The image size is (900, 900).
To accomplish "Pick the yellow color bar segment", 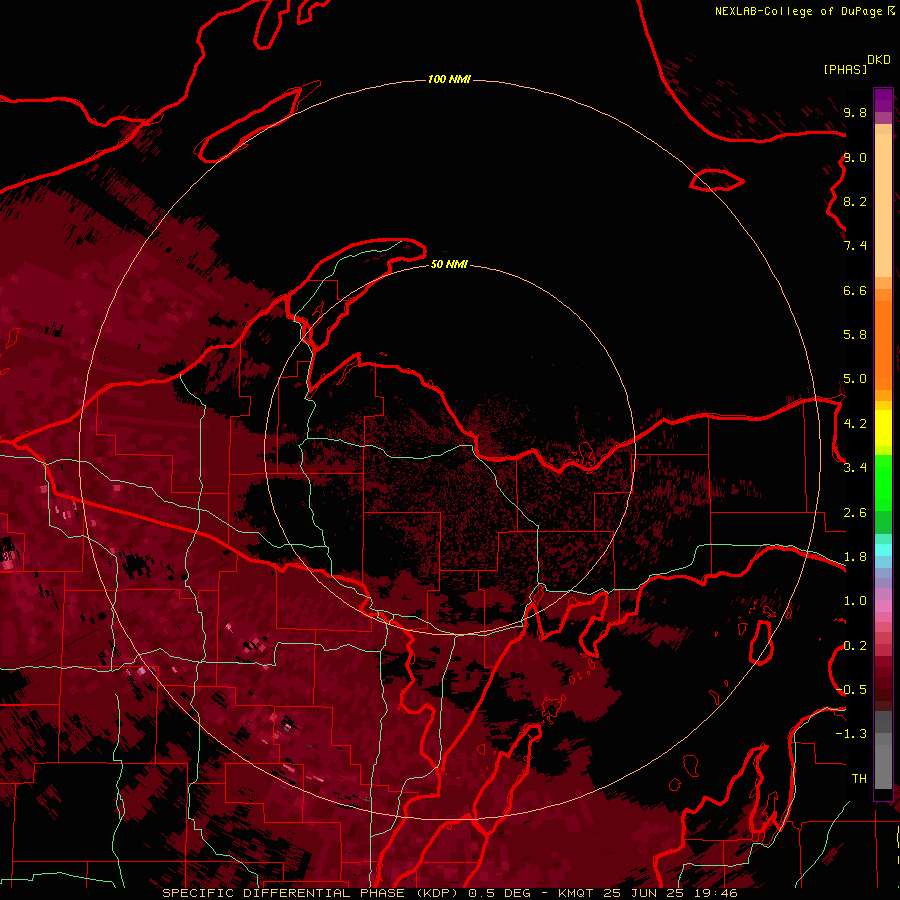I will click(883, 428).
